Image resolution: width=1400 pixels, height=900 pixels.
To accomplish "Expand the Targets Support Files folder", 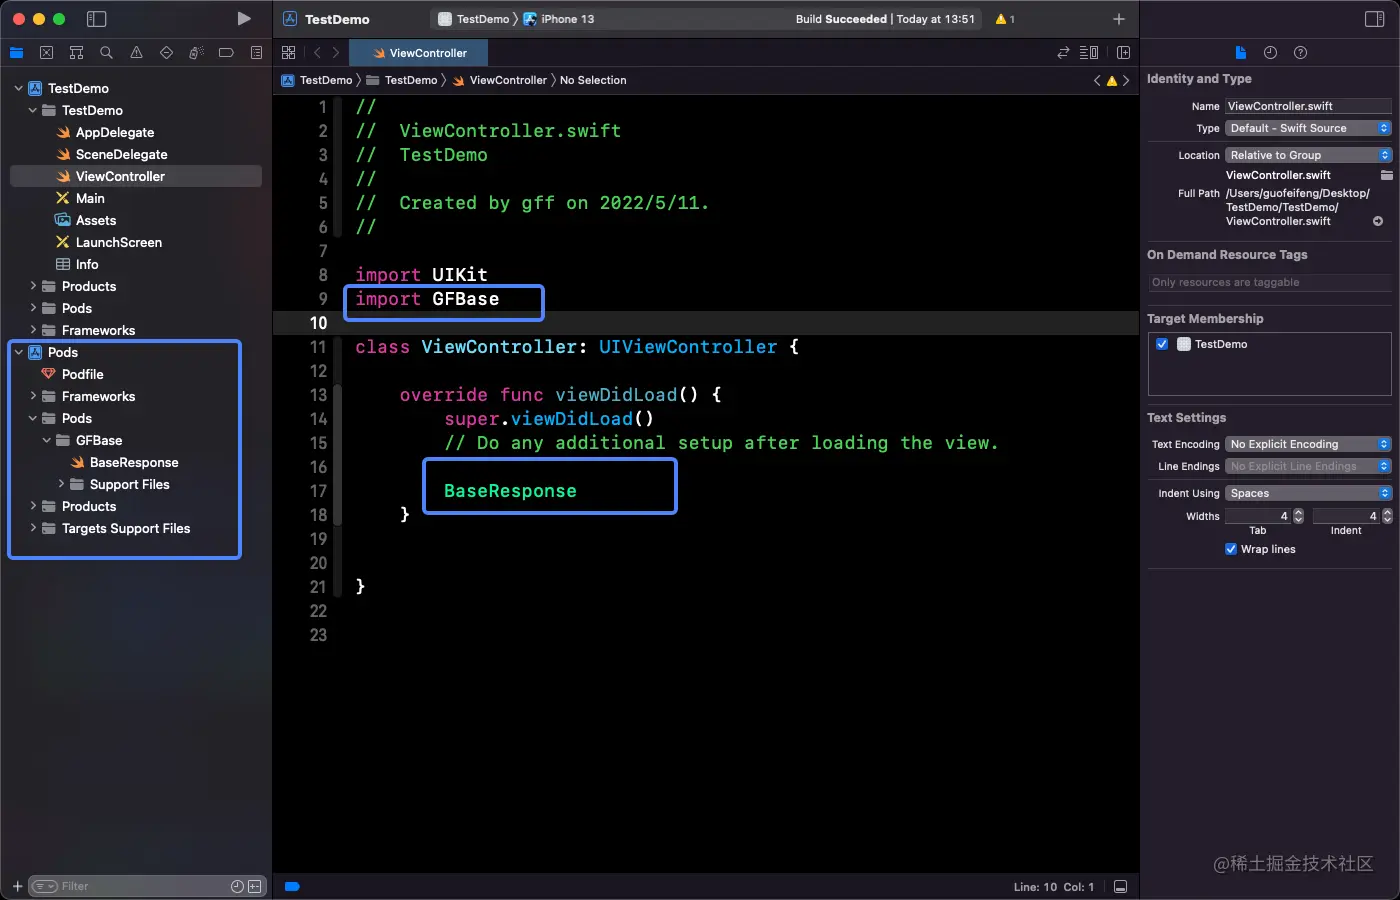I will (33, 528).
